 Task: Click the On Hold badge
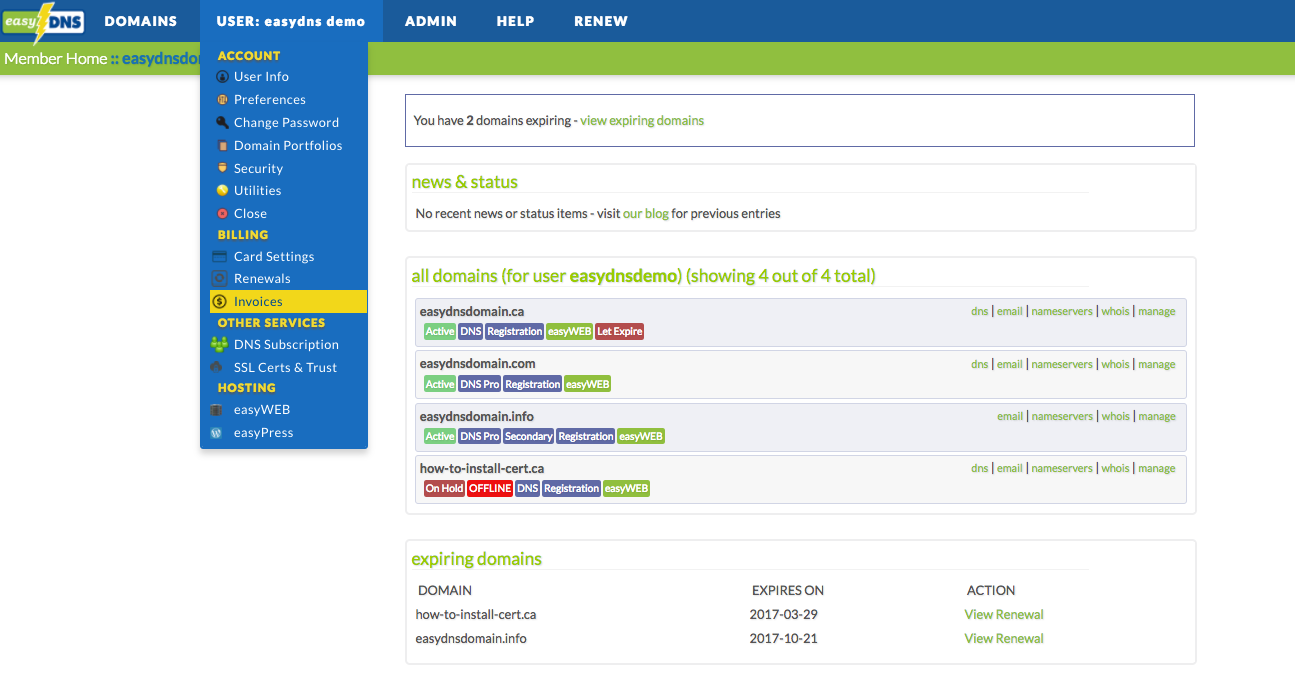[x=444, y=489]
